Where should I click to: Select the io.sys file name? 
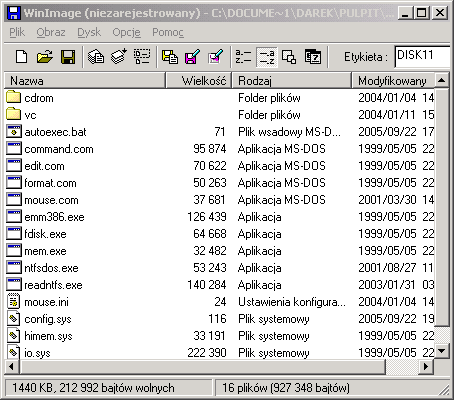pyautogui.click(x=37, y=353)
